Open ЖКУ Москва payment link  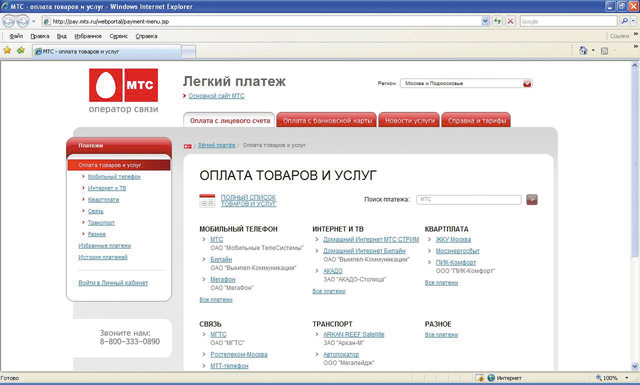coord(453,239)
